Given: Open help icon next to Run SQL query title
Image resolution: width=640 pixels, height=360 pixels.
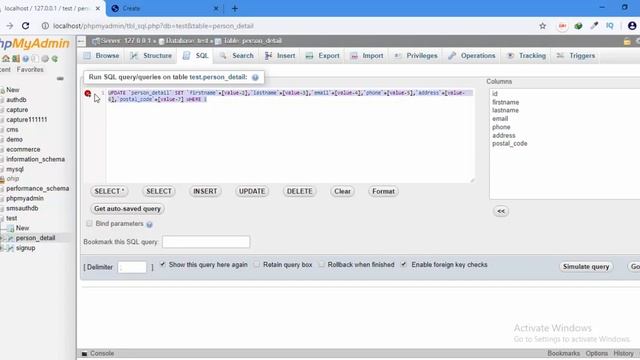Looking at the screenshot, I should 255,77.
